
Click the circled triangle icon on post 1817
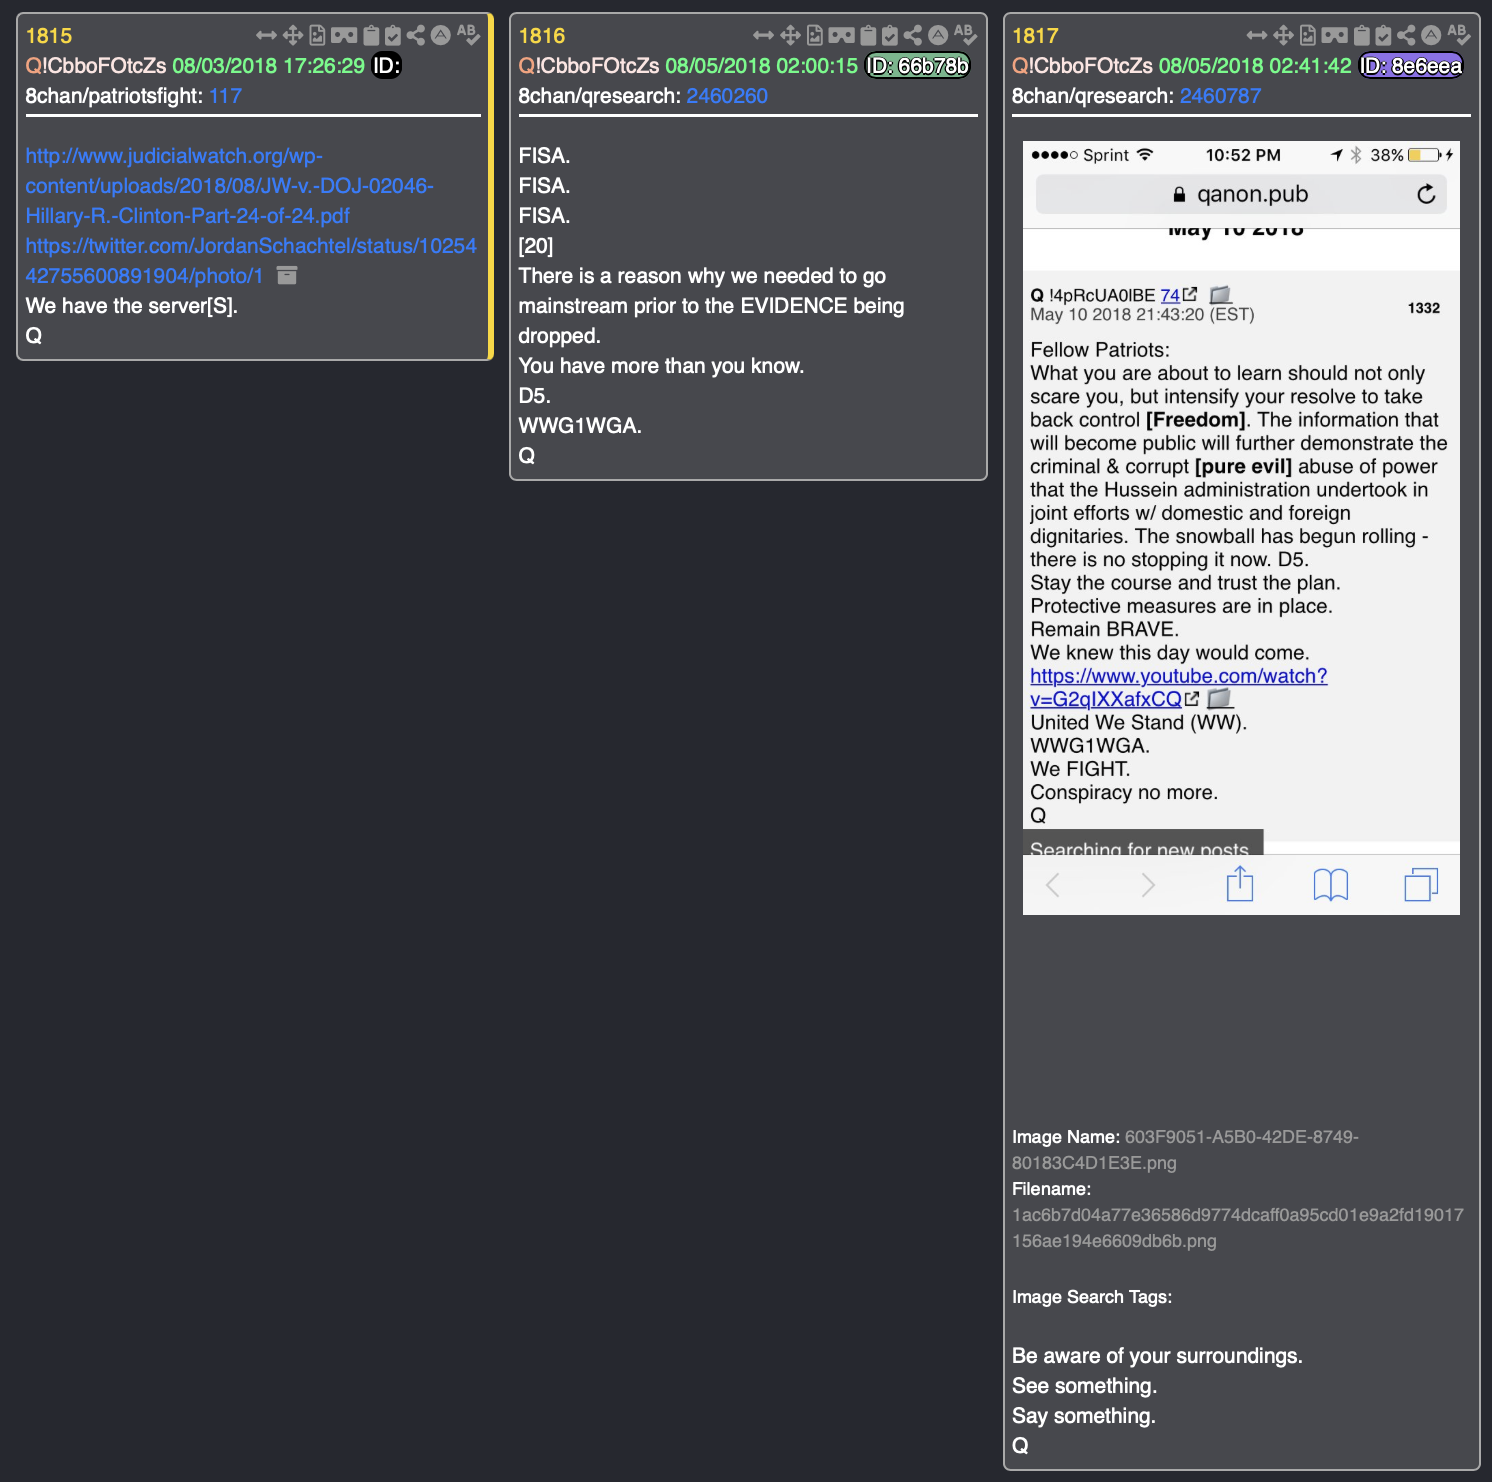pyautogui.click(x=1431, y=36)
